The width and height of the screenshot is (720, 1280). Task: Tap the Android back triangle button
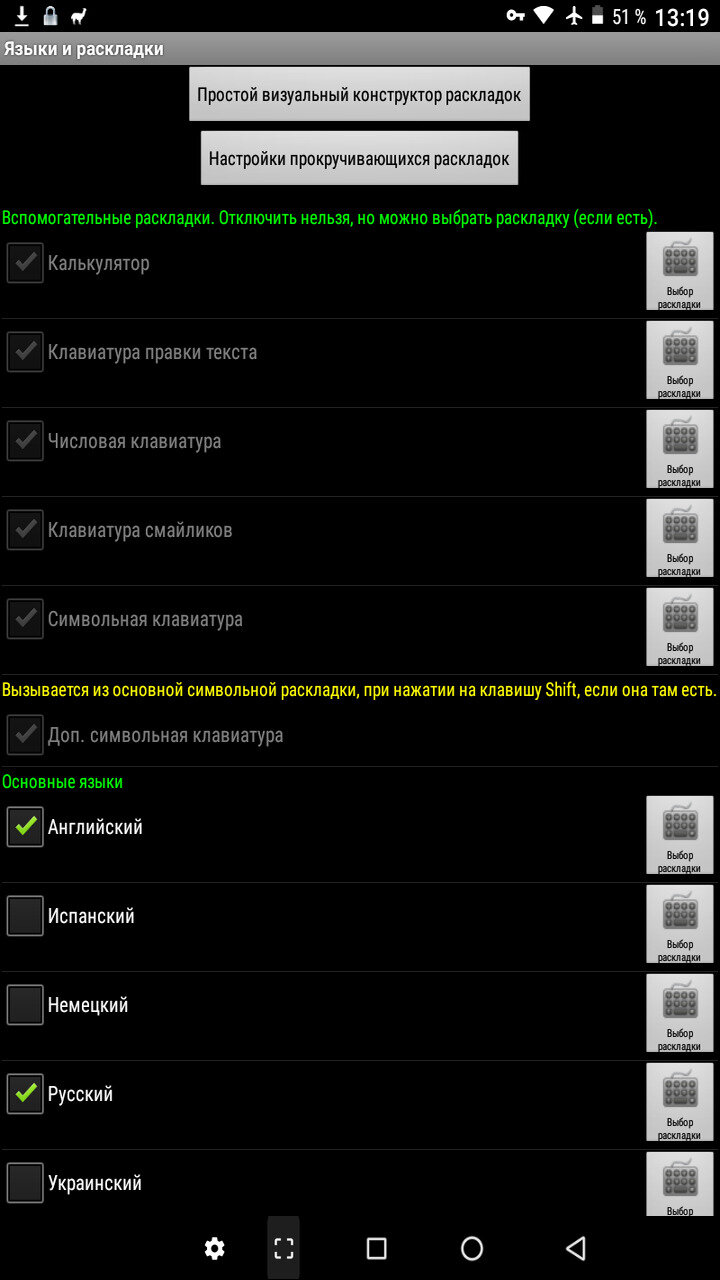pyautogui.click(x=575, y=1248)
